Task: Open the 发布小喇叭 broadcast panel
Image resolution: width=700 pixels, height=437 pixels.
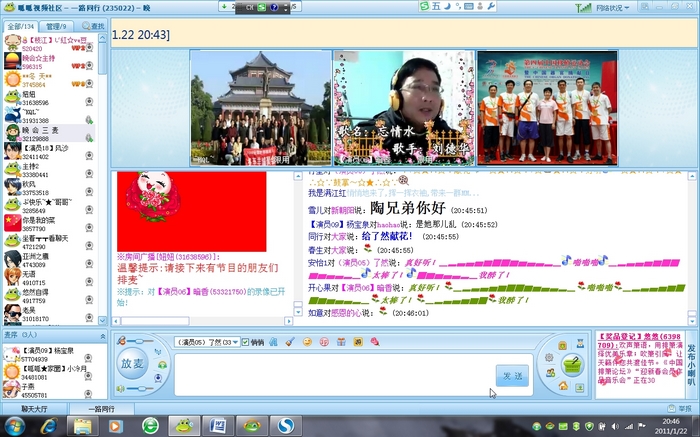Action: point(691,365)
